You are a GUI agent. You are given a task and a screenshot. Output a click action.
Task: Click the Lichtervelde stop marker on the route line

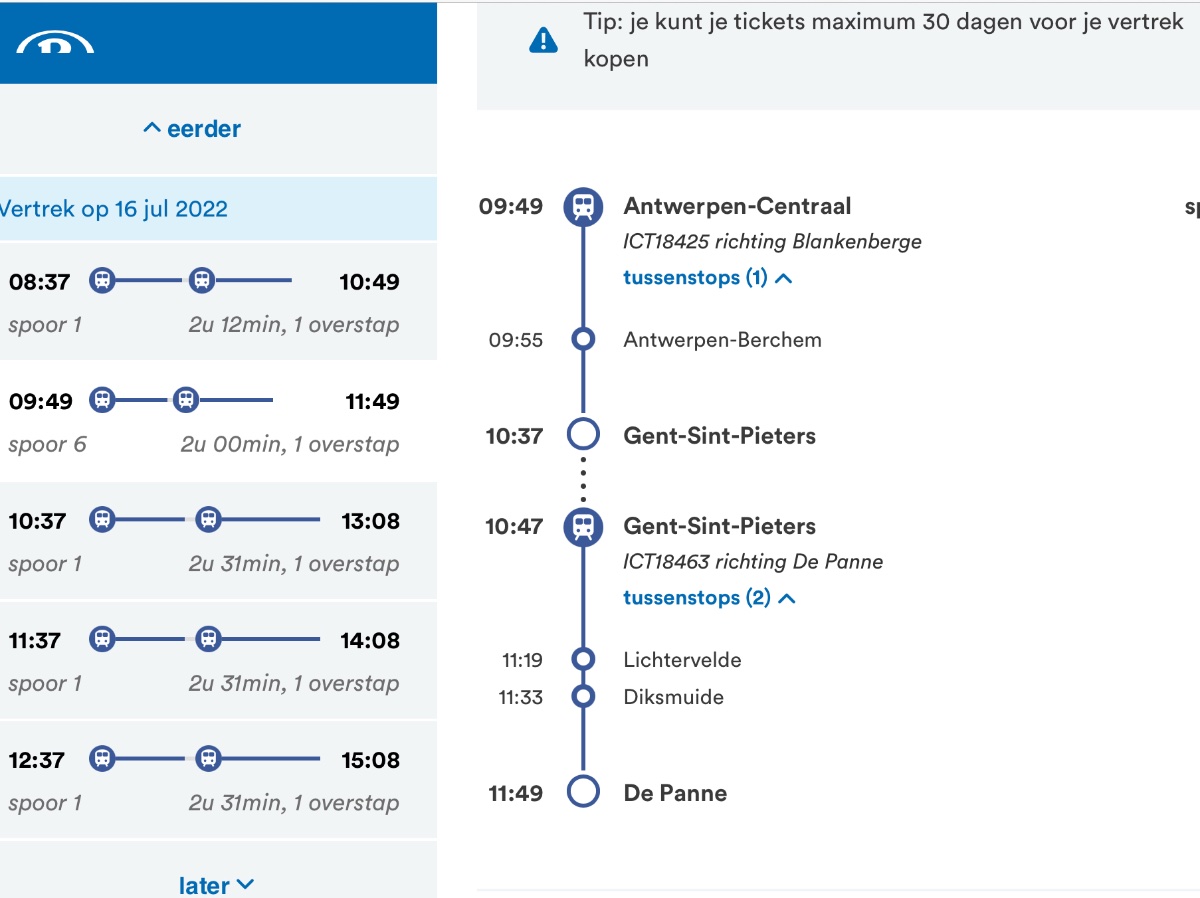click(583, 659)
